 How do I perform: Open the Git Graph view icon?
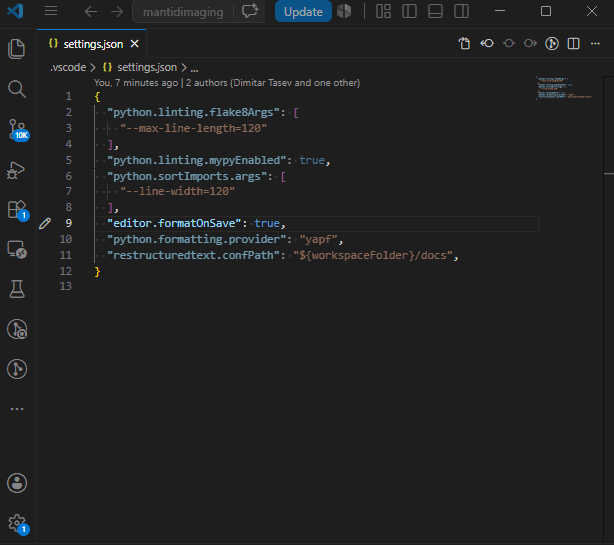[x=17, y=369]
